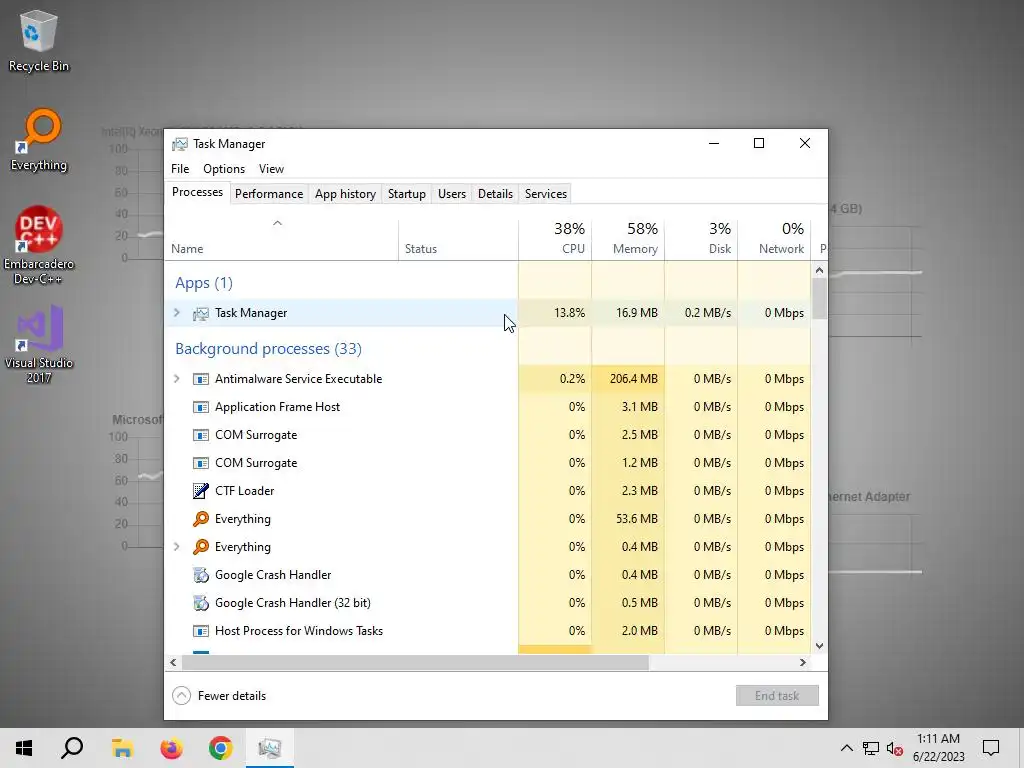This screenshot has width=1024, height=768.
Task: Click the Everything icon using 53.6 MB
Action: point(200,519)
